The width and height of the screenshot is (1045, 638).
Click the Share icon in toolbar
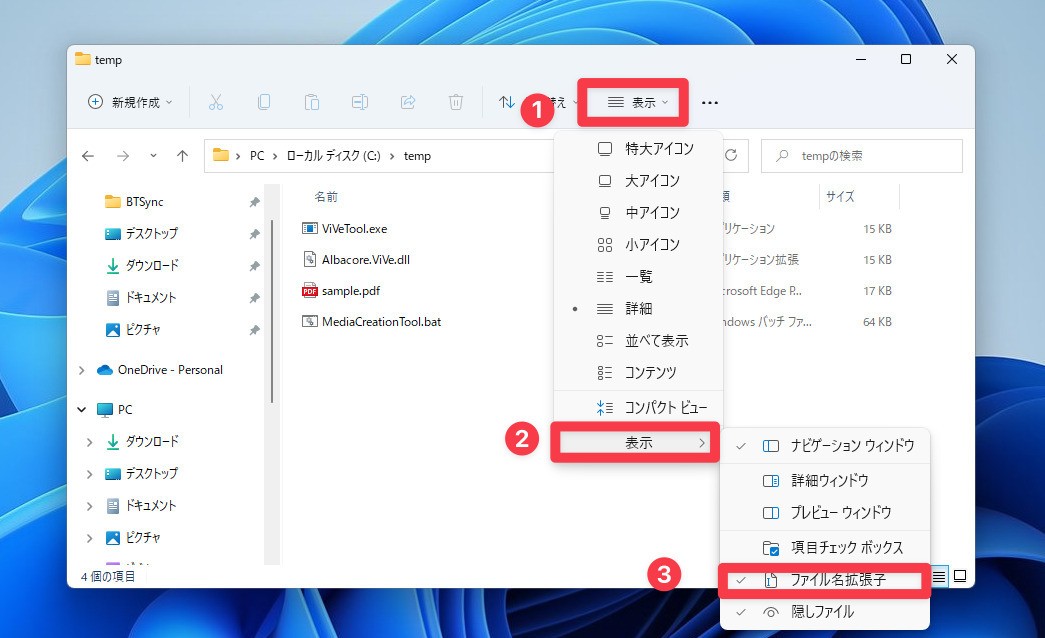pos(408,102)
